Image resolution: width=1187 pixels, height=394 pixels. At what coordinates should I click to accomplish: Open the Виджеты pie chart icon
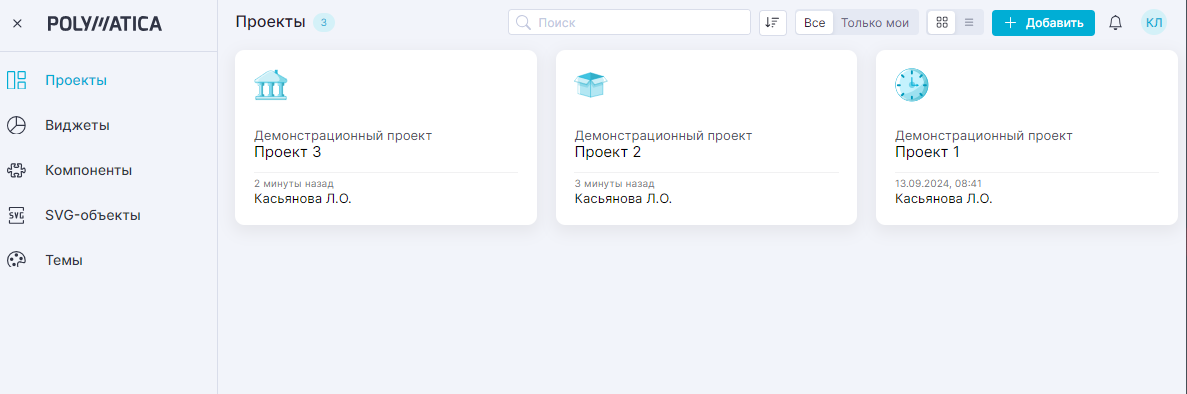click(x=17, y=126)
